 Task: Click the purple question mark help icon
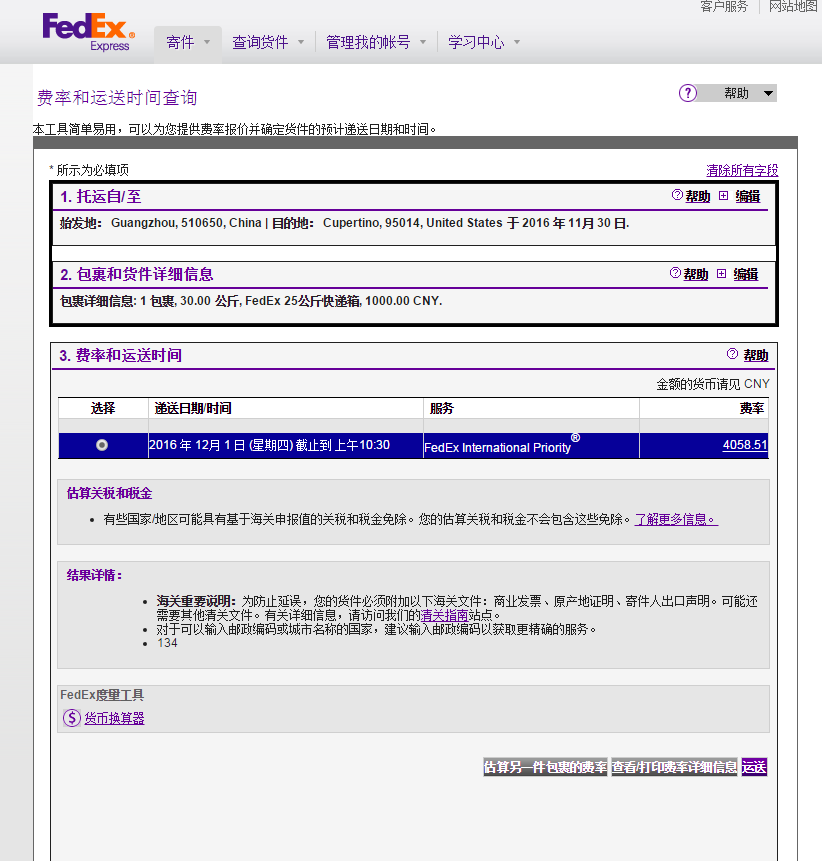point(687,93)
